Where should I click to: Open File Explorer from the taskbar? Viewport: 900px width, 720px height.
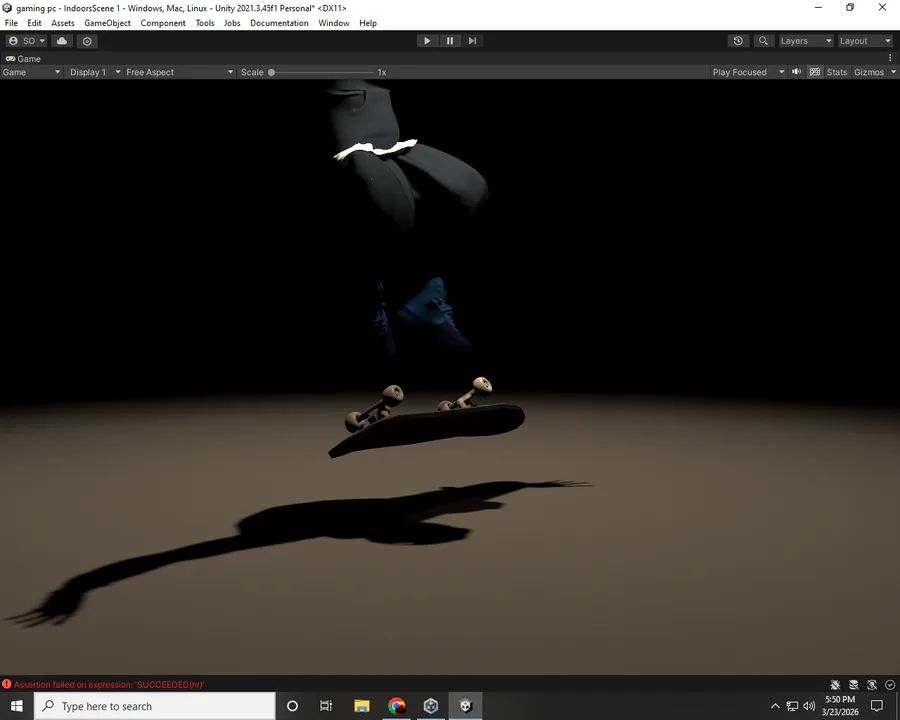click(x=362, y=706)
